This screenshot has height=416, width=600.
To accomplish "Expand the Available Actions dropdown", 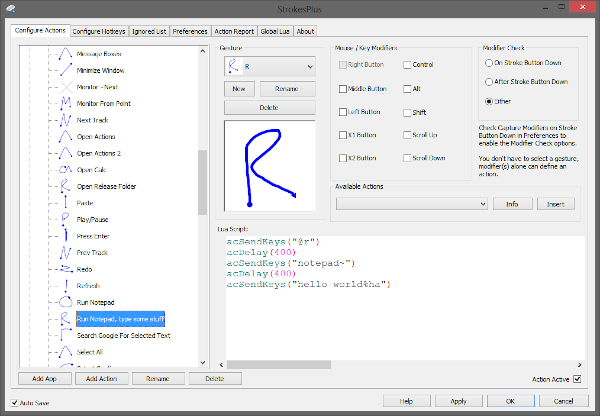I will coord(412,203).
